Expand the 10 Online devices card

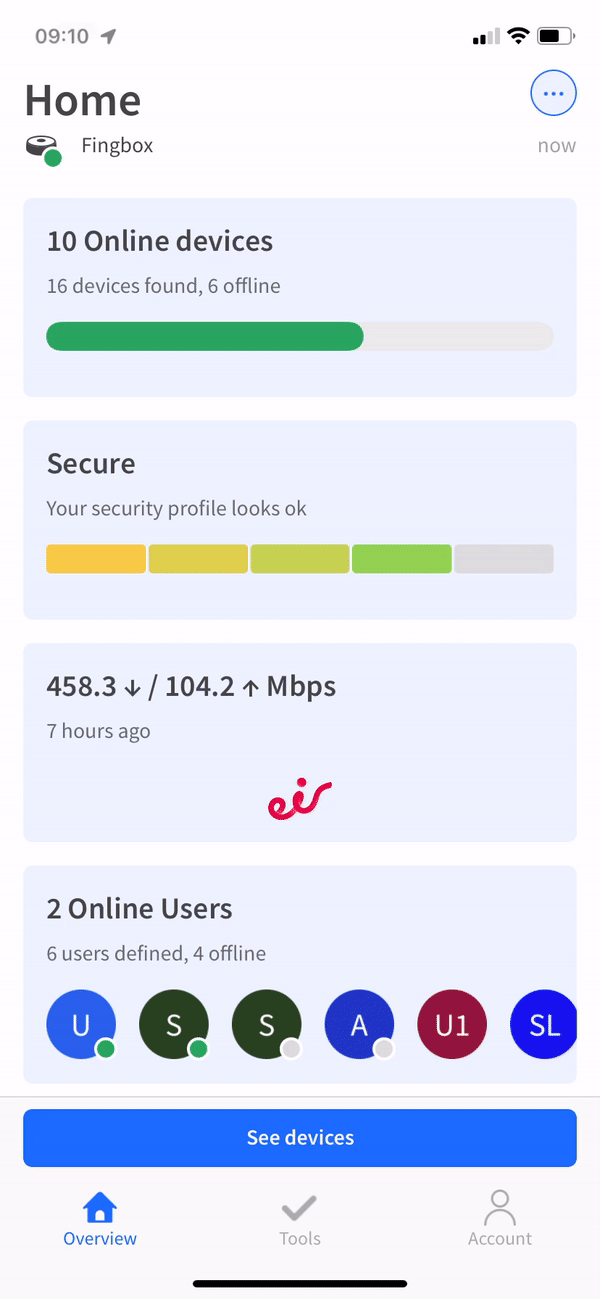coord(299,296)
